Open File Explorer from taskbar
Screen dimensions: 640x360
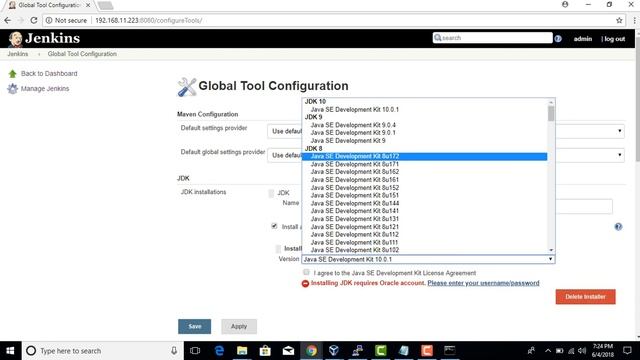point(242,351)
